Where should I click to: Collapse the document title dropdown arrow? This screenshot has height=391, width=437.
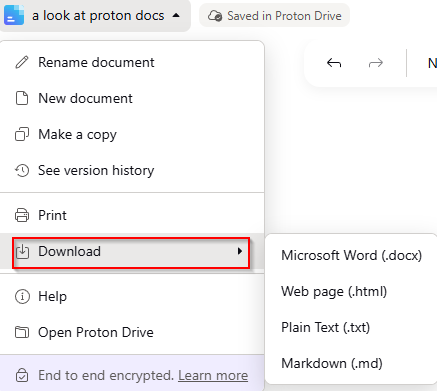(176, 15)
